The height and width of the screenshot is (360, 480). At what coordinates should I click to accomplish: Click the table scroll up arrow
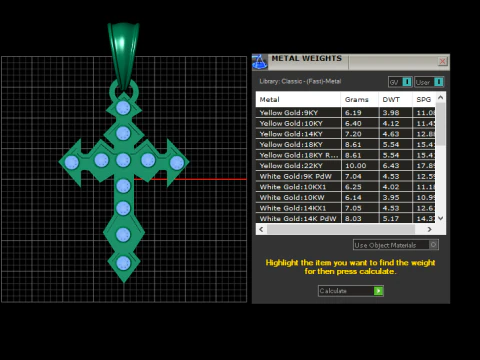tap(441, 98)
